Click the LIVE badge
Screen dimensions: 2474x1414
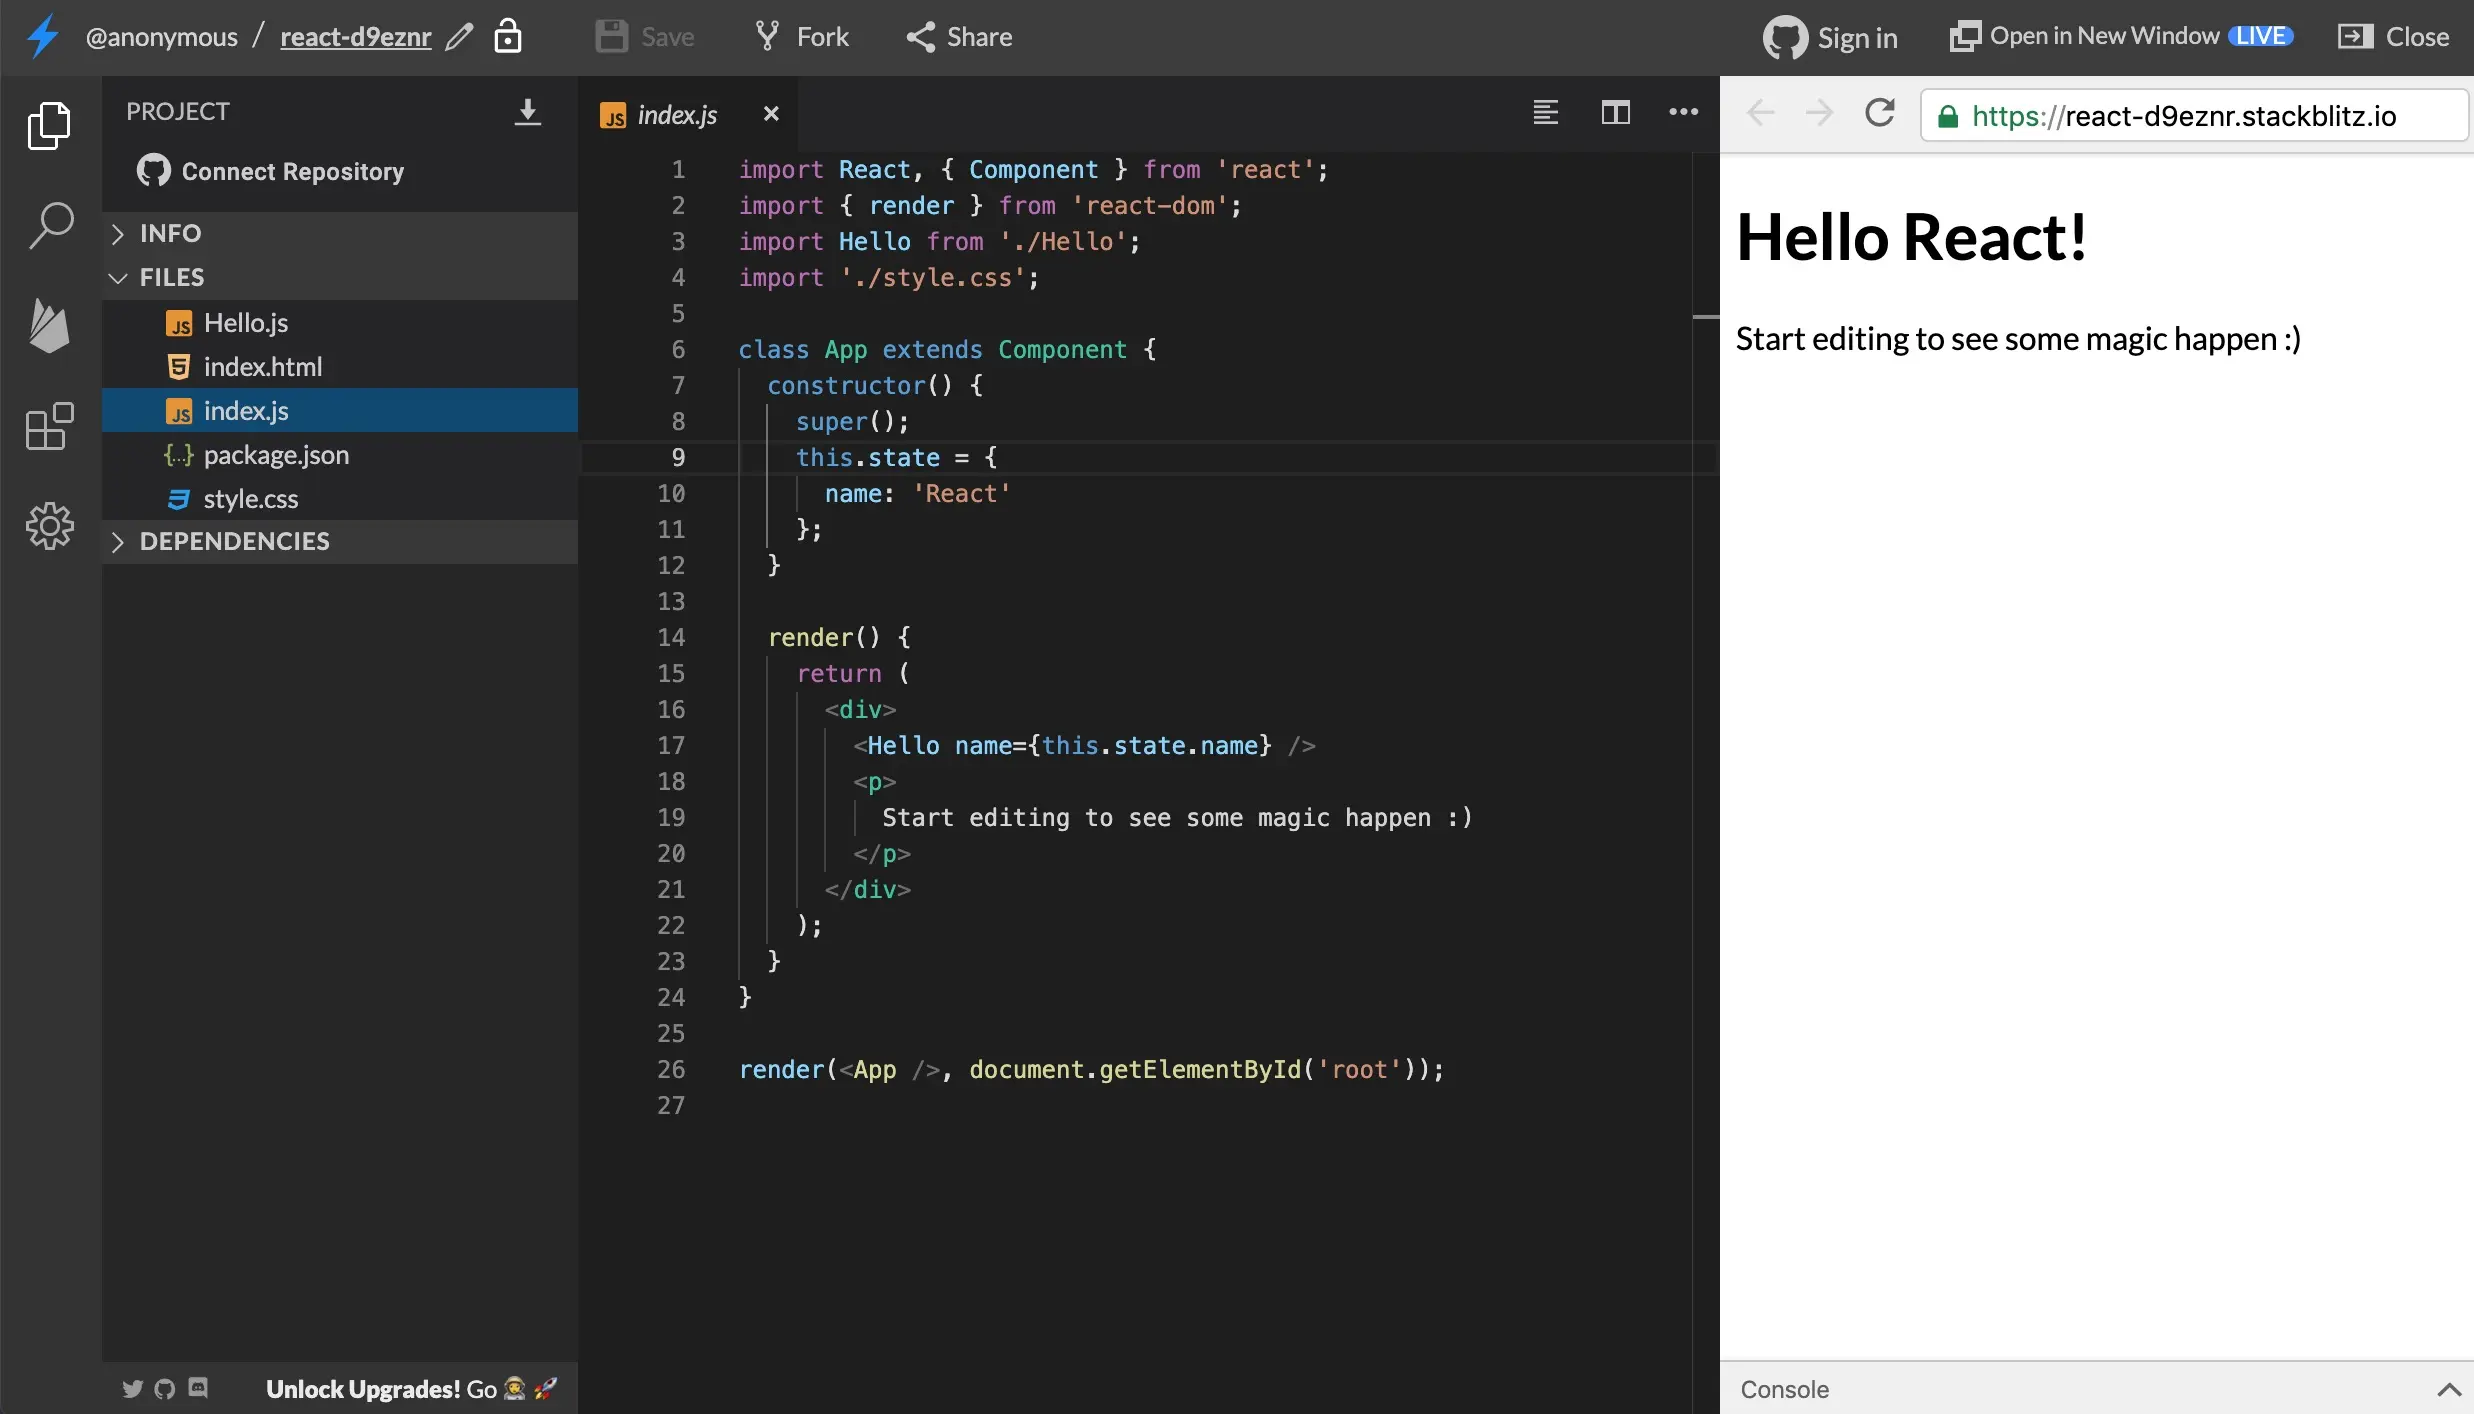(2260, 36)
